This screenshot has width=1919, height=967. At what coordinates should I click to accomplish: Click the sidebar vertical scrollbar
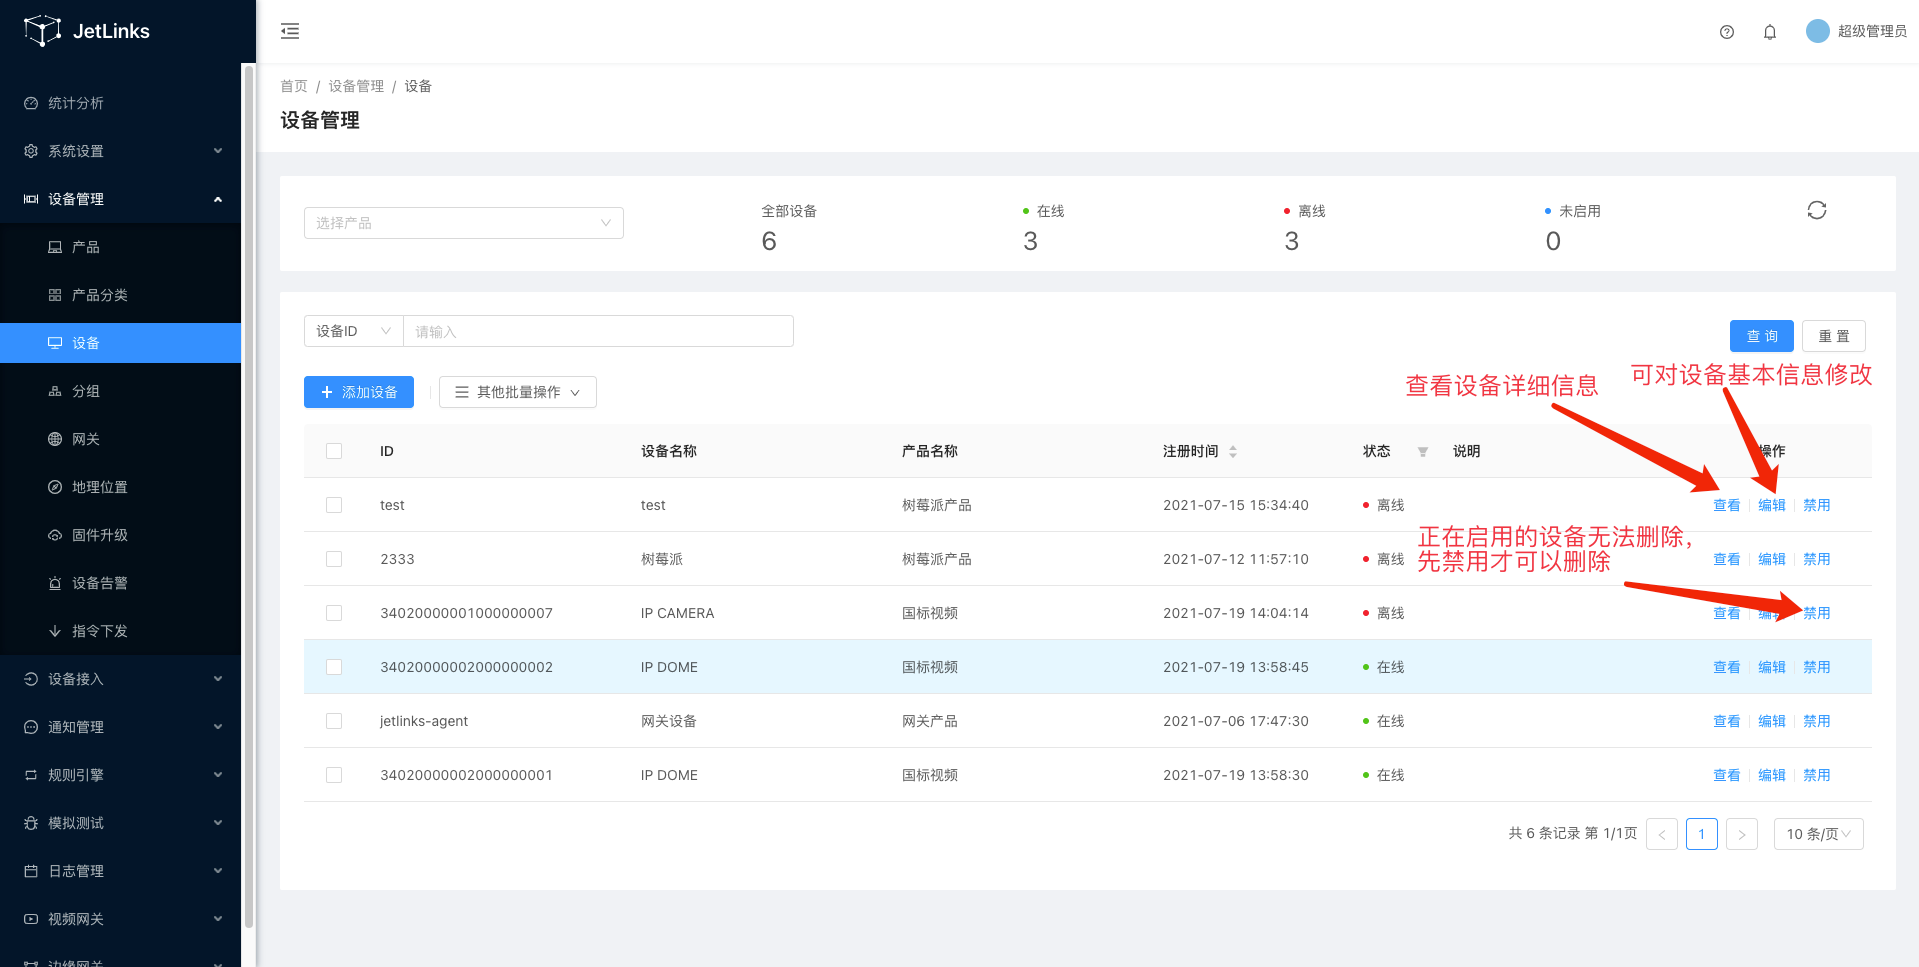248,496
